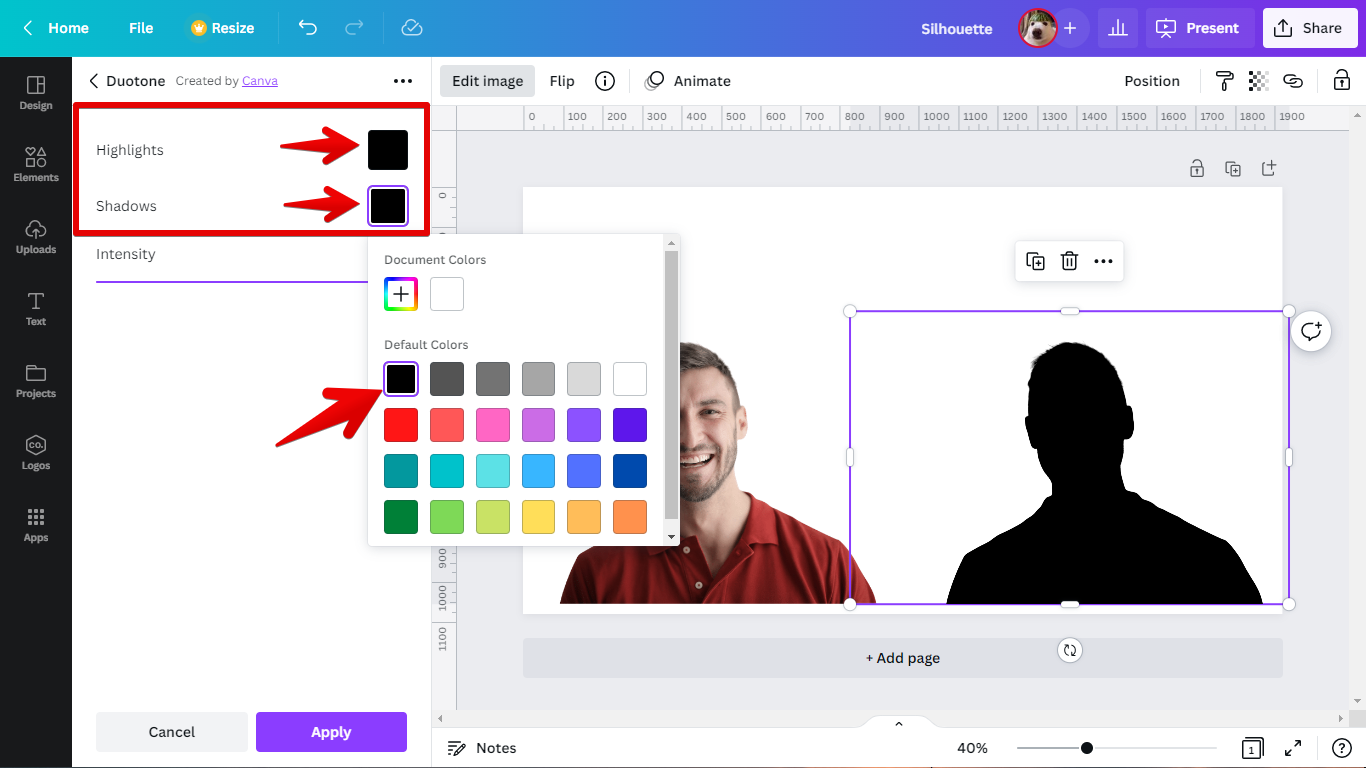This screenshot has width=1366, height=768.
Task: Click the Apply button
Action: (x=331, y=732)
